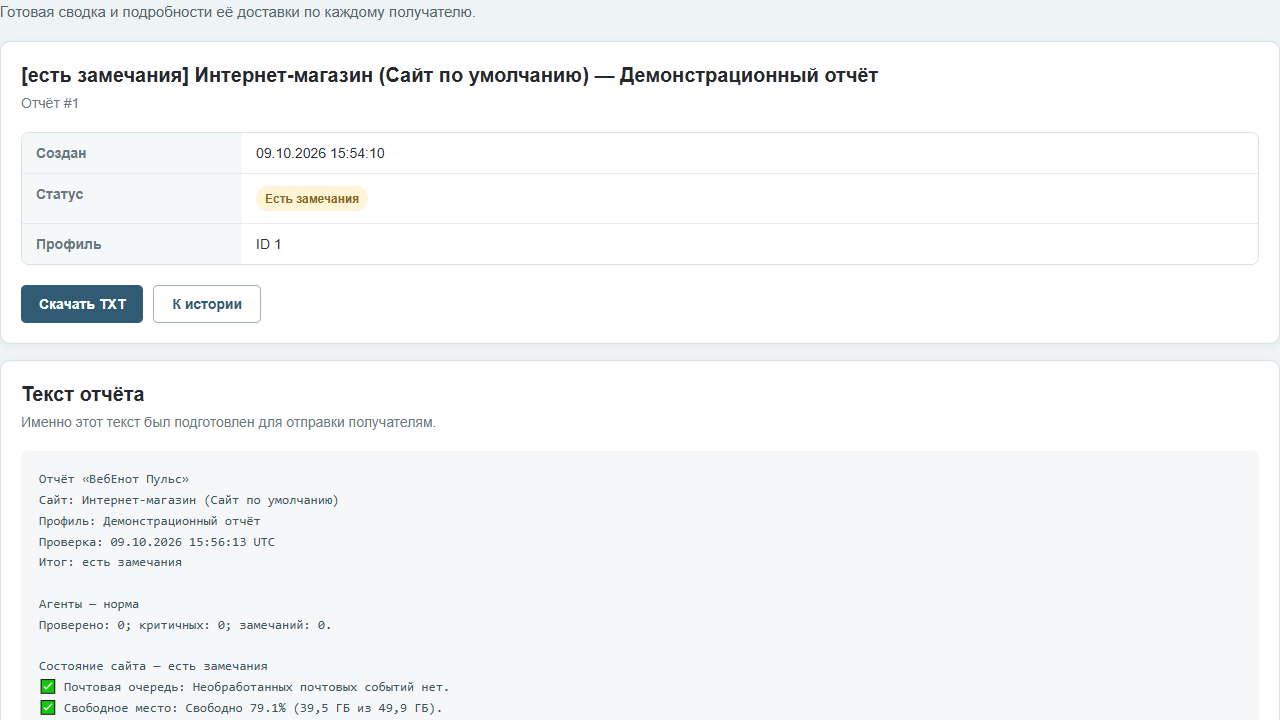Screen dimensions: 1280x720
Task: Click the green check icon beside Свободное место
Action: (47, 708)
